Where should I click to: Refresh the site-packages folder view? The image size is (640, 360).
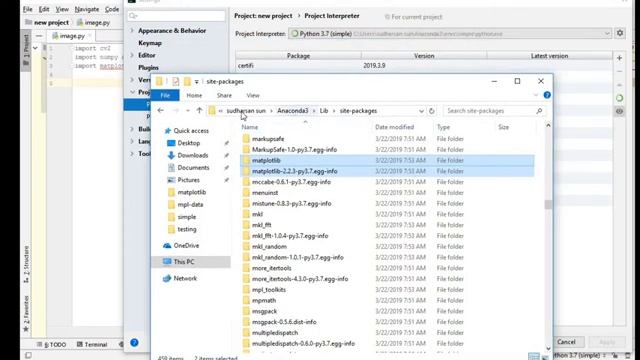(x=431, y=111)
